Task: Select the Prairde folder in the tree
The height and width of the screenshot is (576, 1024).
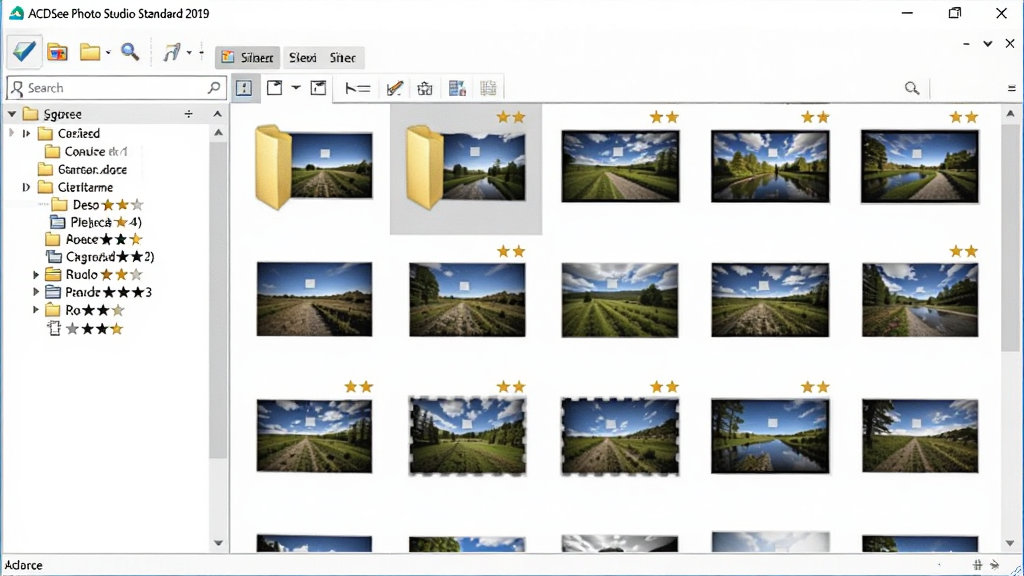Action: pyautogui.click(x=99, y=292)
